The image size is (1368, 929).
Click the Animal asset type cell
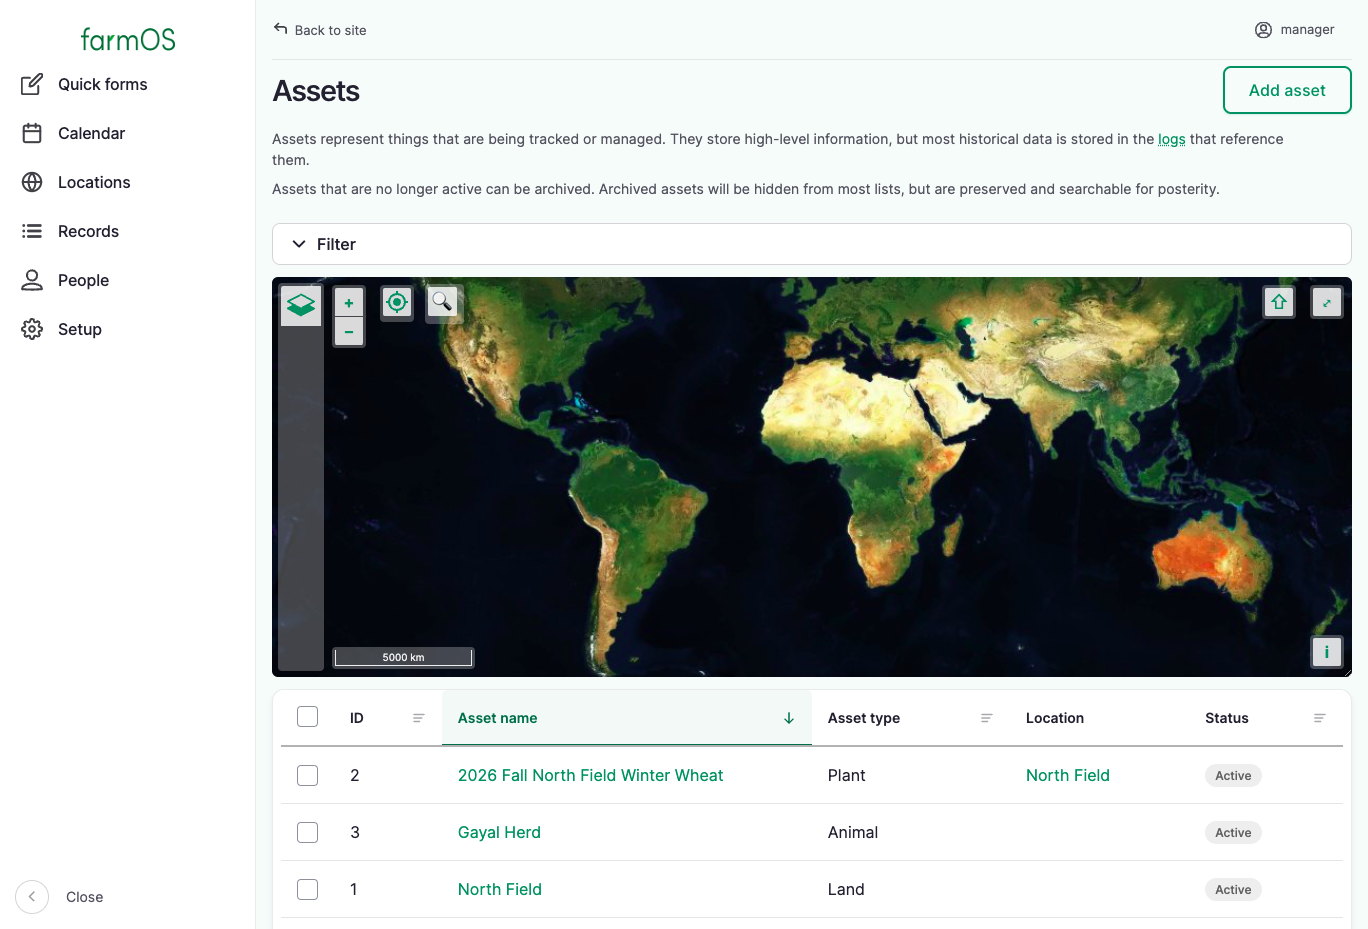(x=853, y=832)
